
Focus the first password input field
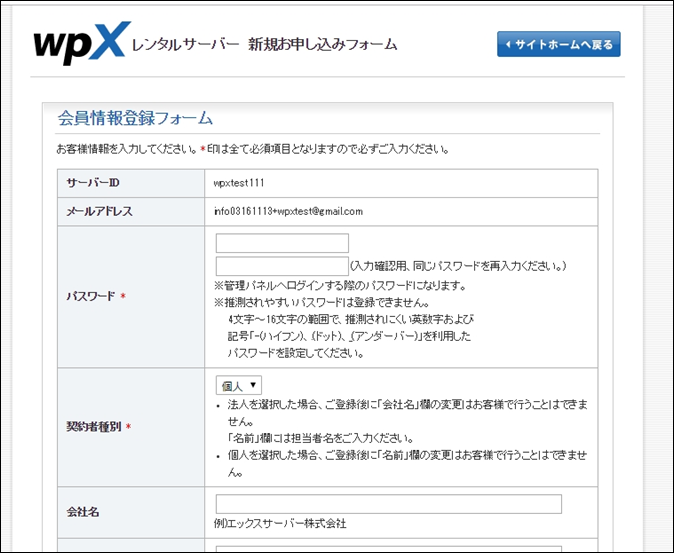click(x=282, y=243)
